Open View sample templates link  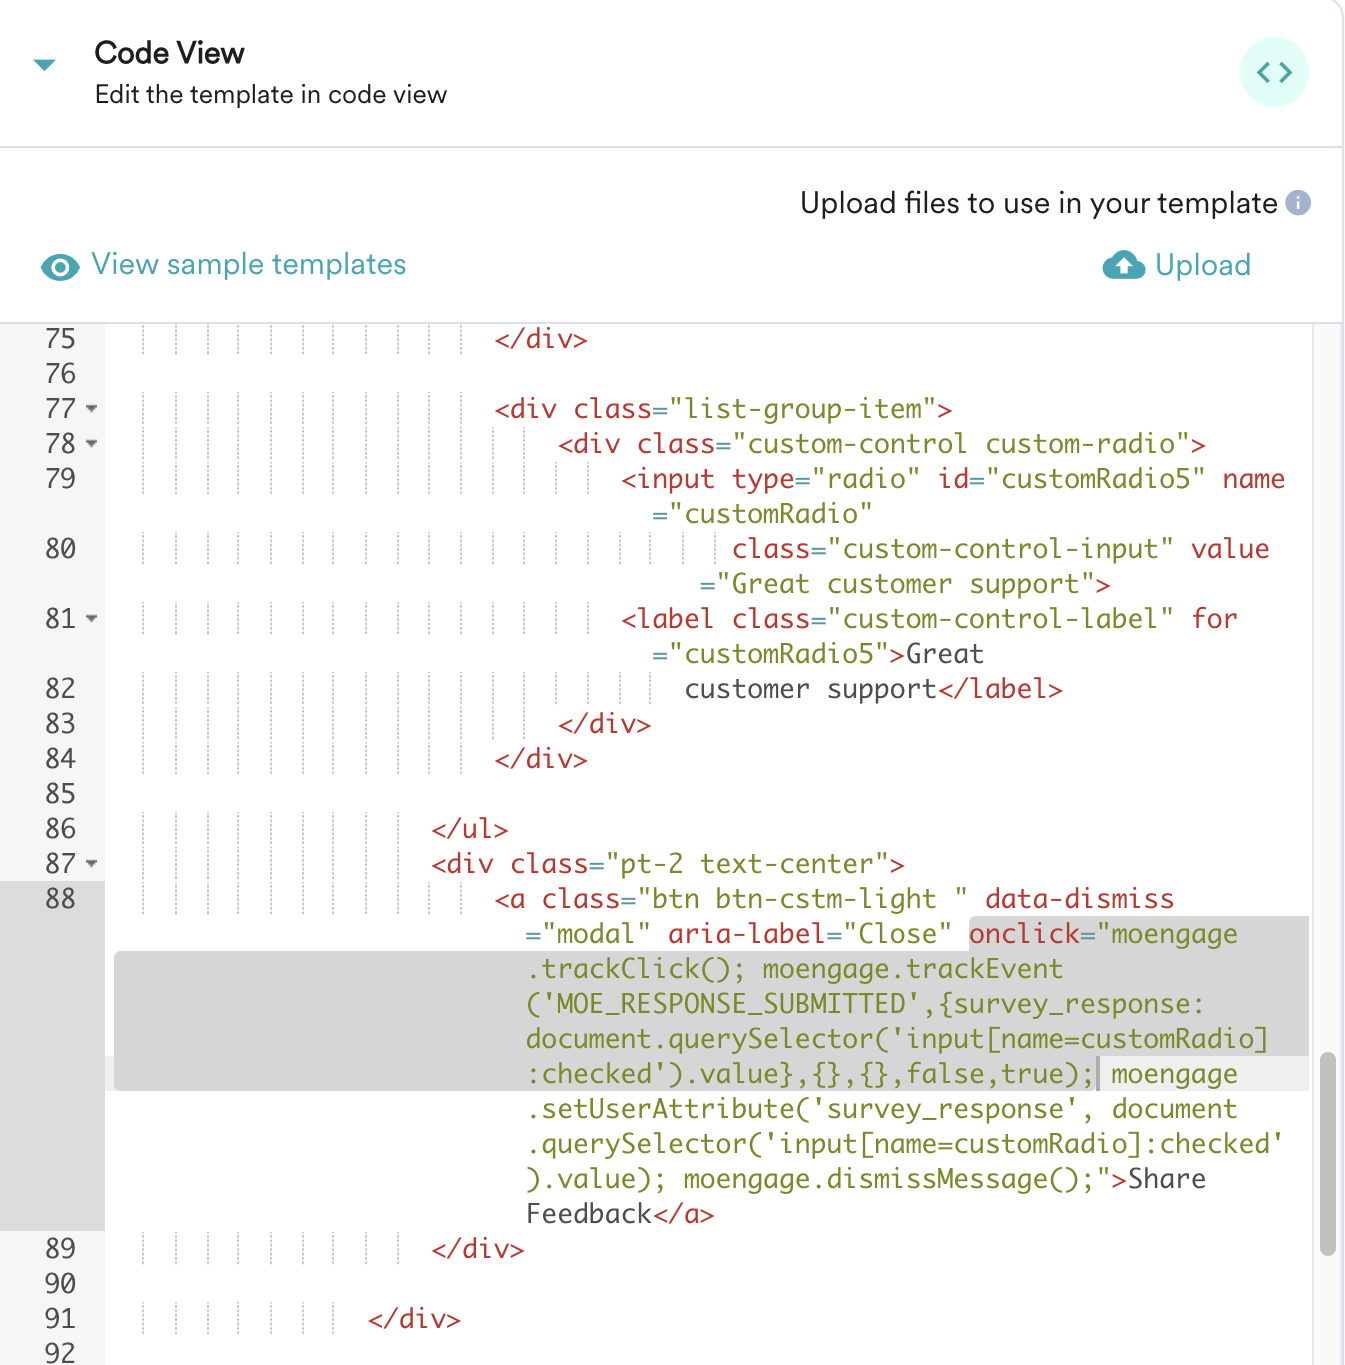pos(248,265)
